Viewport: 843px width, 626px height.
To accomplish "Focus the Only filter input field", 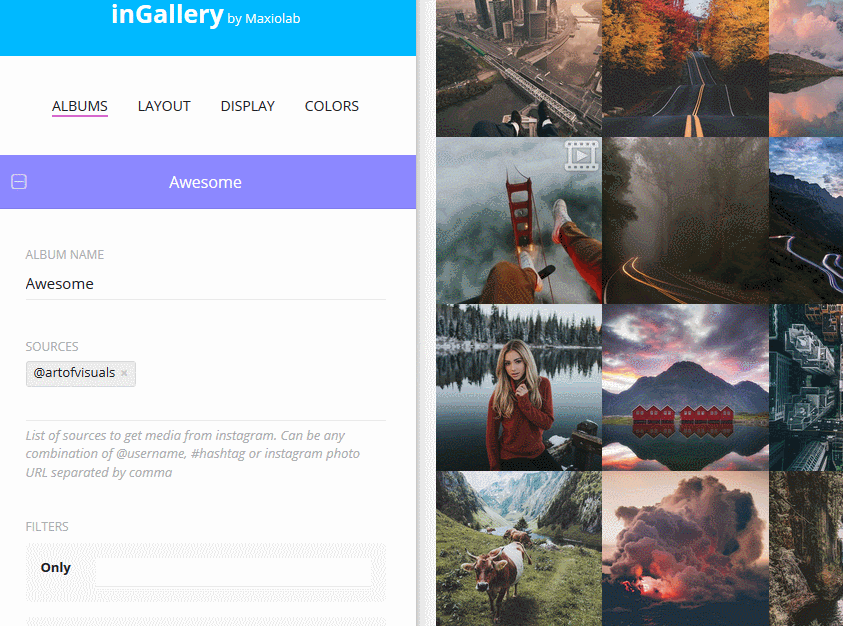I will pyautogui.click(x=233, y=571).
